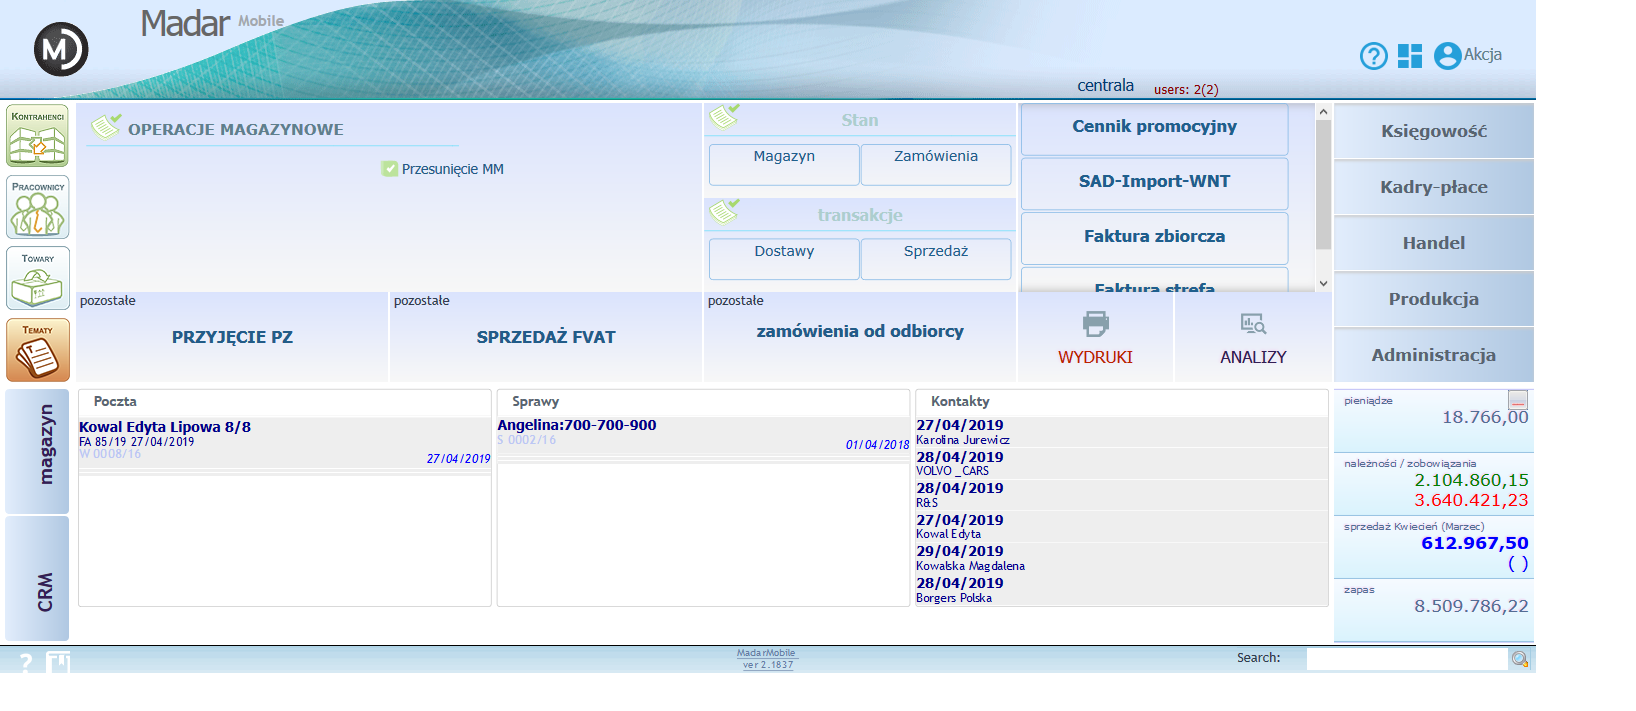This screenshot has height=711, width=1636.
Task: Open the Analizy chart icon
Action: coord(1253,324)
